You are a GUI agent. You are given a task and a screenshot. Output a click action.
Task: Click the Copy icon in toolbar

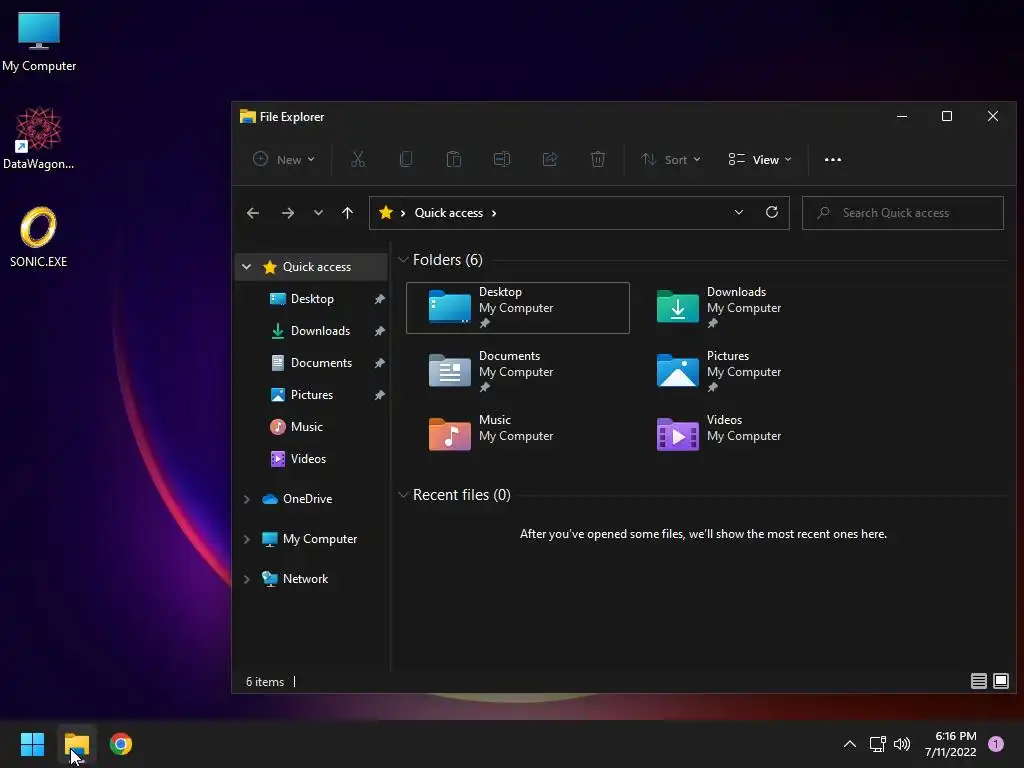pos(406,159)
